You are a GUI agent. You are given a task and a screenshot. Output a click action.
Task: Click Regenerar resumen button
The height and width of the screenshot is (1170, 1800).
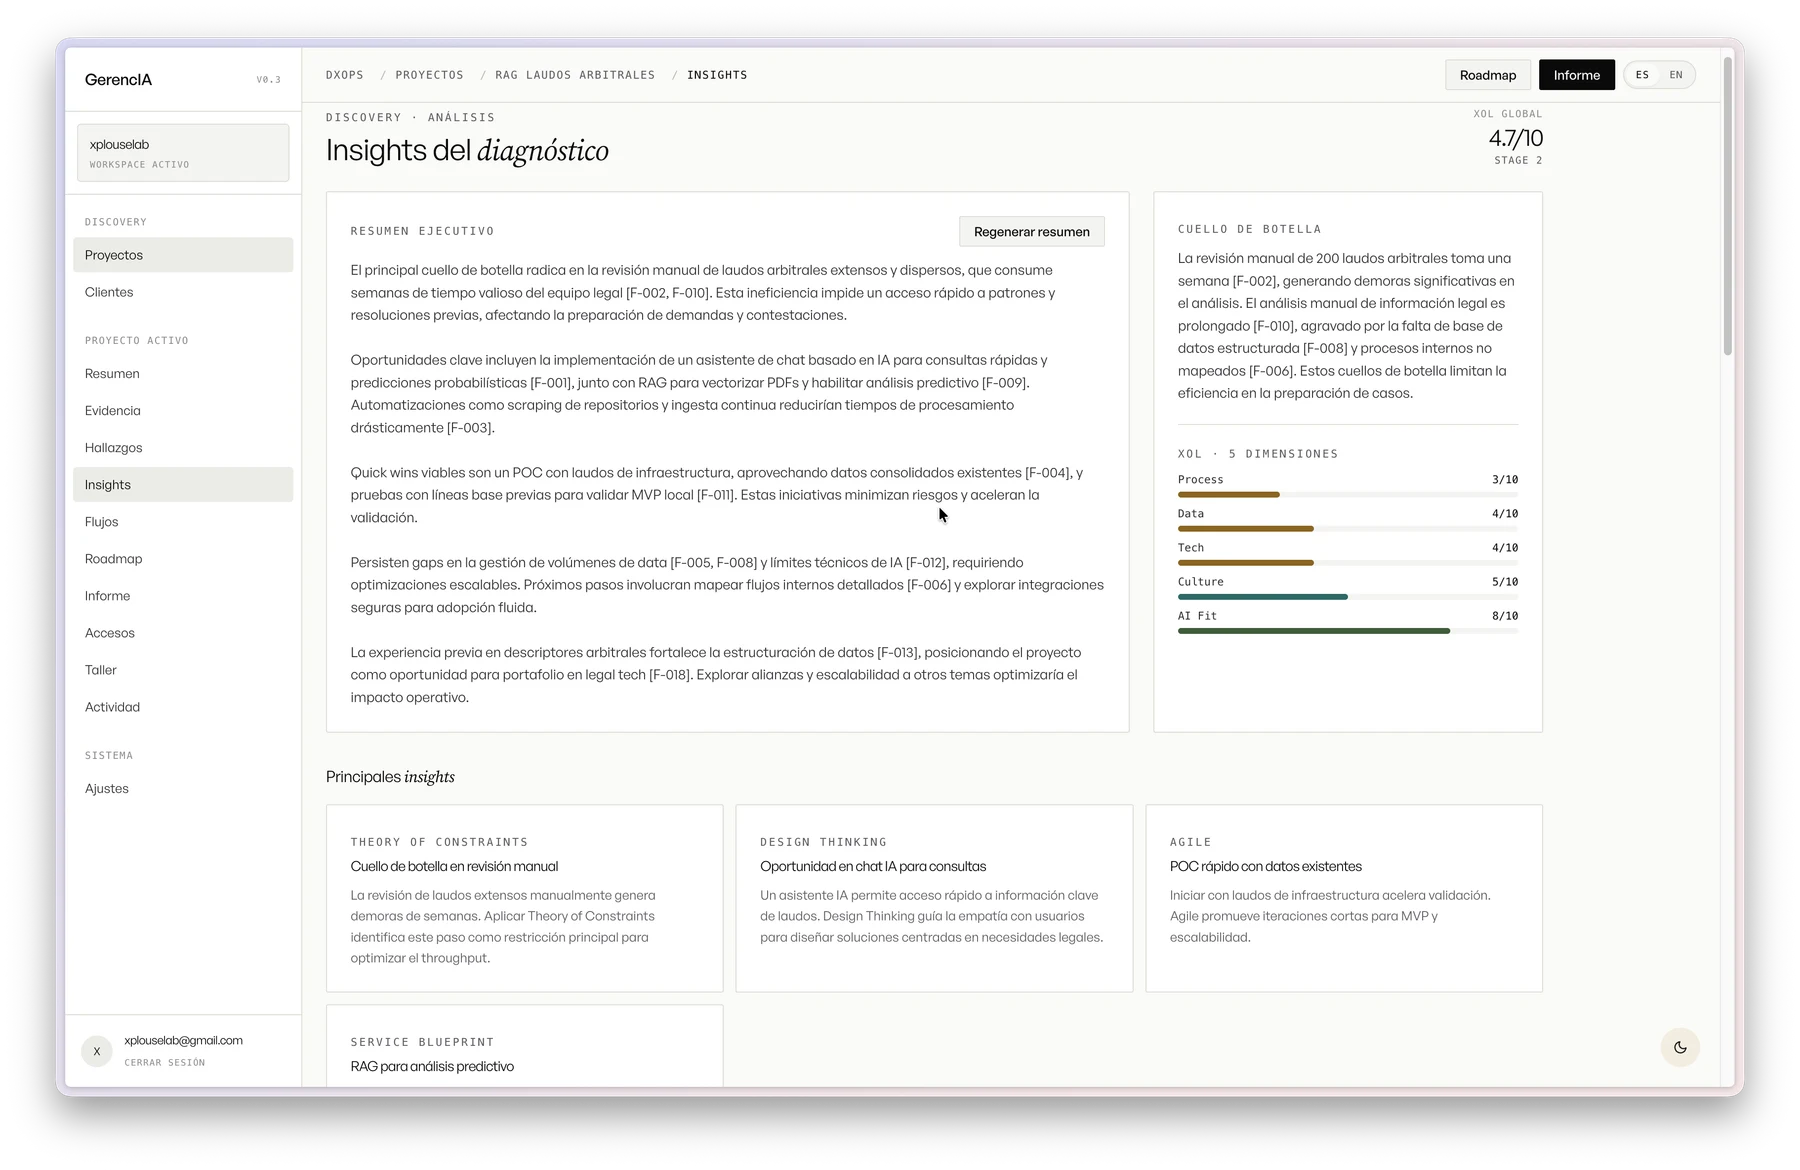(1031, 231)
